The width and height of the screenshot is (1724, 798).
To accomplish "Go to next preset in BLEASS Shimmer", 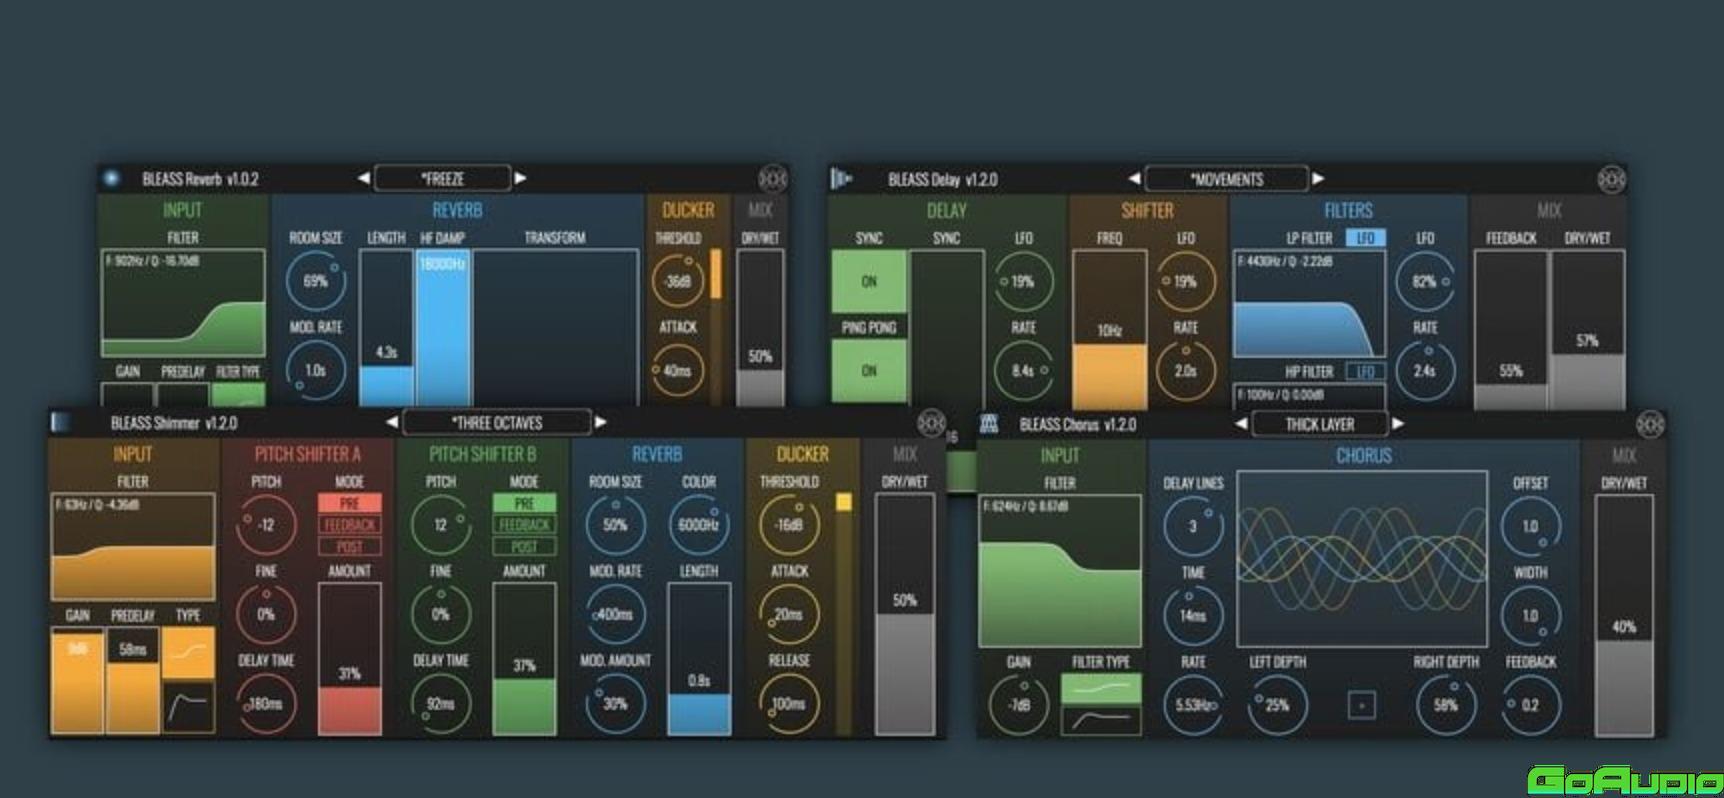I will (600, 422).
